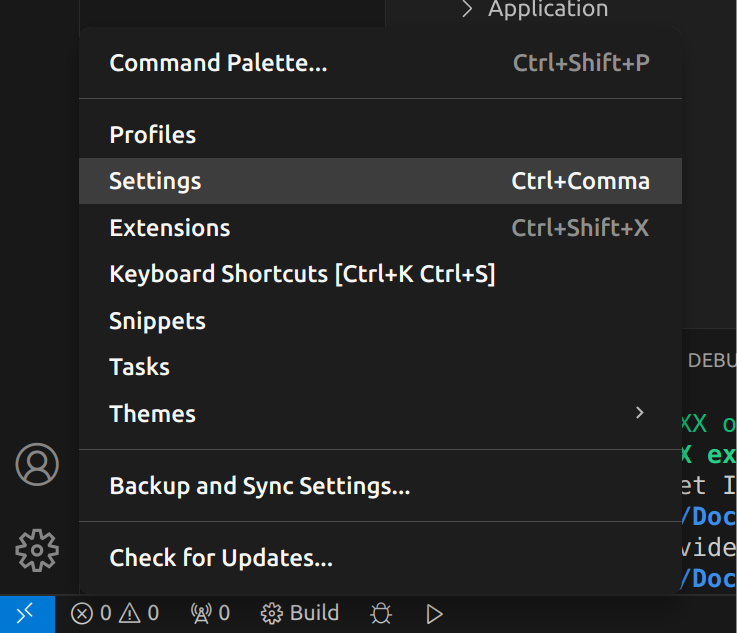The width and height of the screenshot is (737, 633).
Task: Open forwarded ports indicator showing 0
Action: pos(210,614)
